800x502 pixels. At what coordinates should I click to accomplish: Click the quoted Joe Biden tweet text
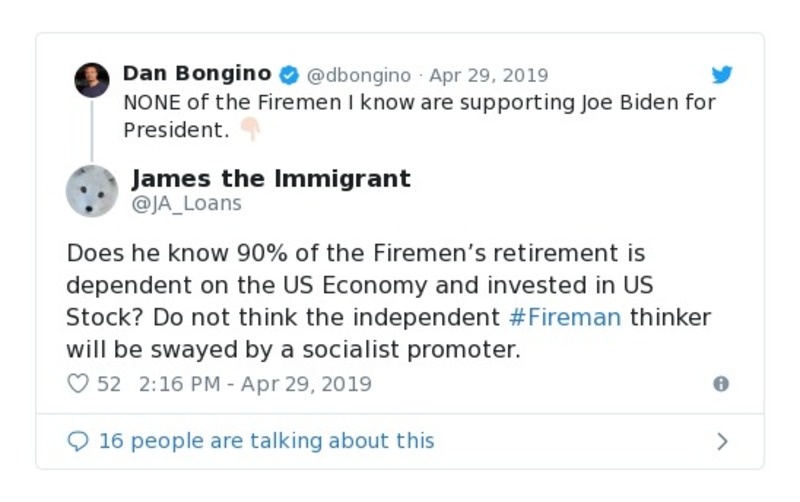pos(419,102)
